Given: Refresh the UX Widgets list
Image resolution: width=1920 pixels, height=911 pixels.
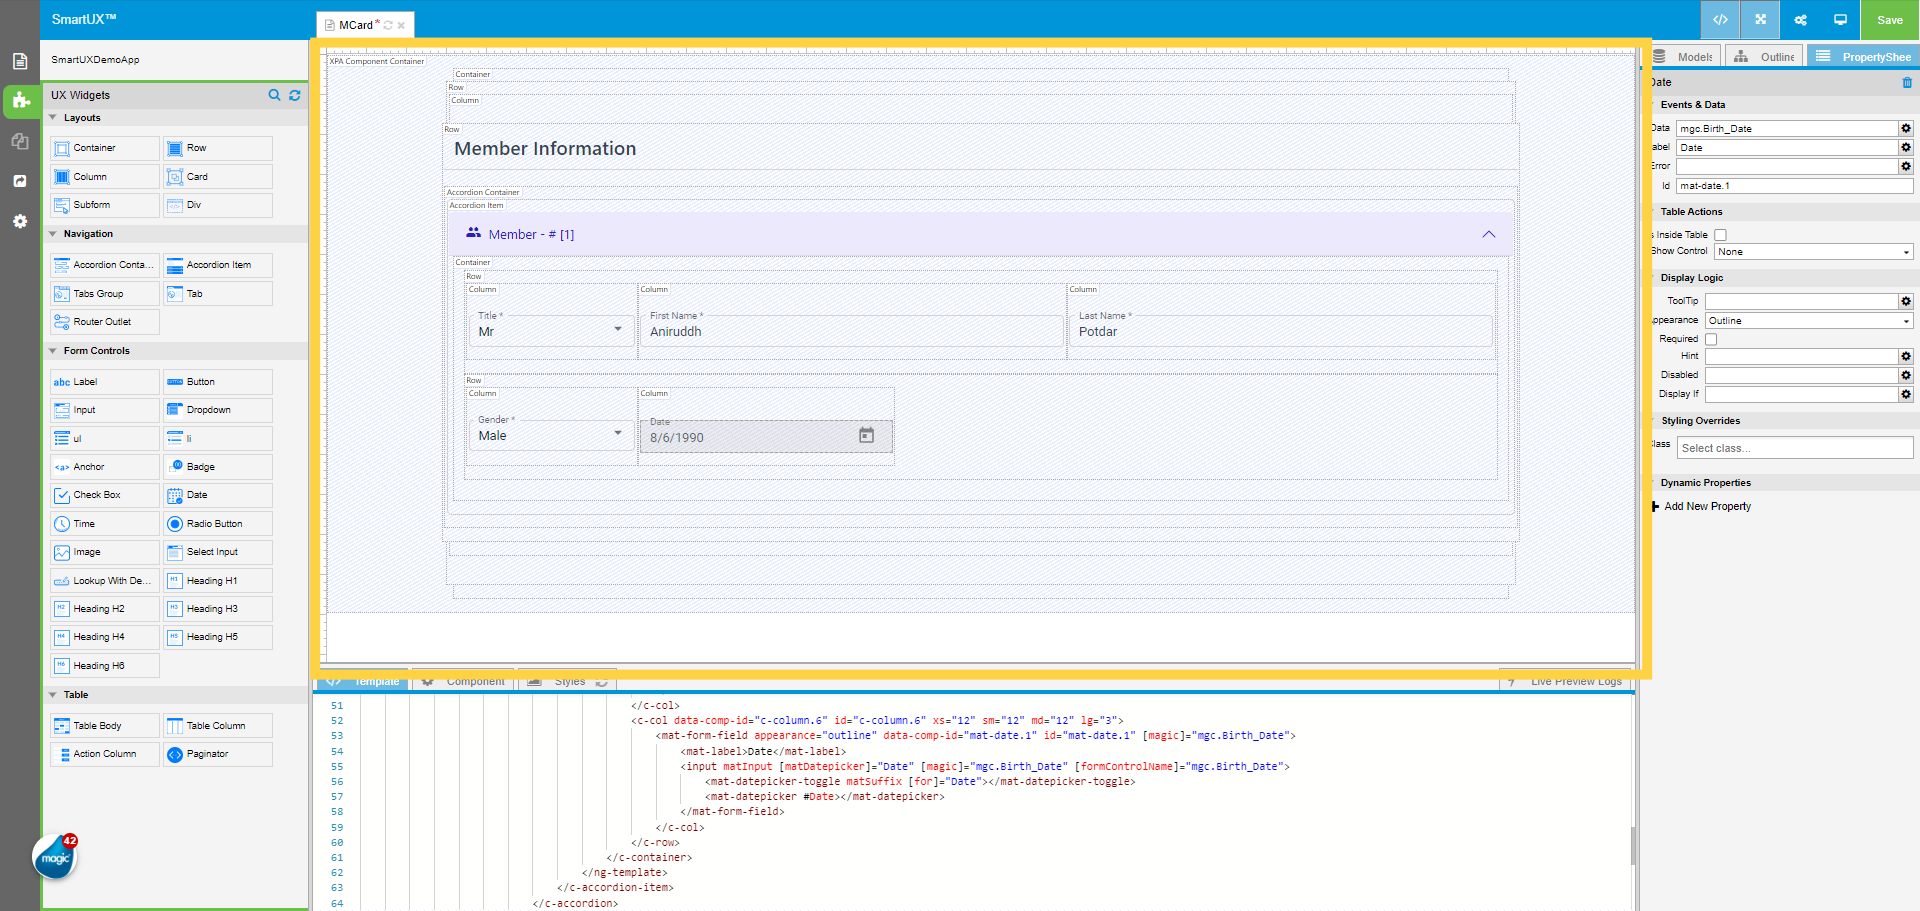Looking at the screenshot, I should pos(295,95).
